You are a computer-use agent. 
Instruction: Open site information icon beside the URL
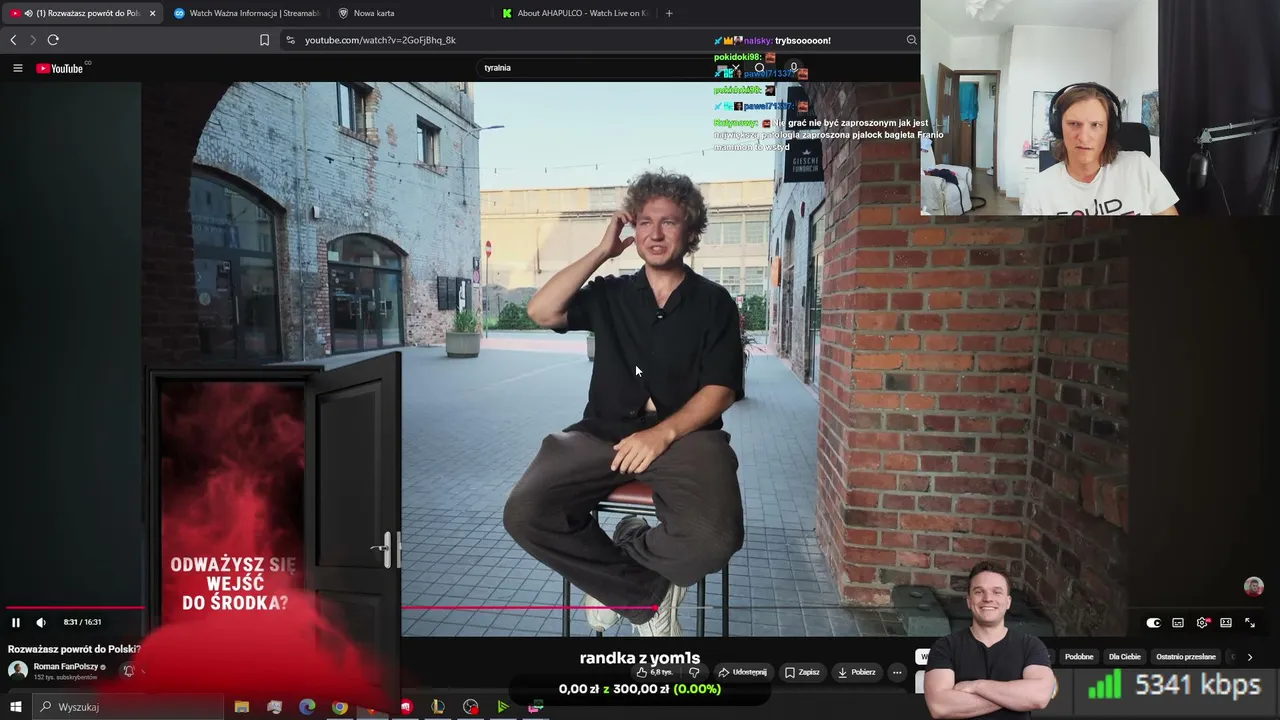(290, 40)
